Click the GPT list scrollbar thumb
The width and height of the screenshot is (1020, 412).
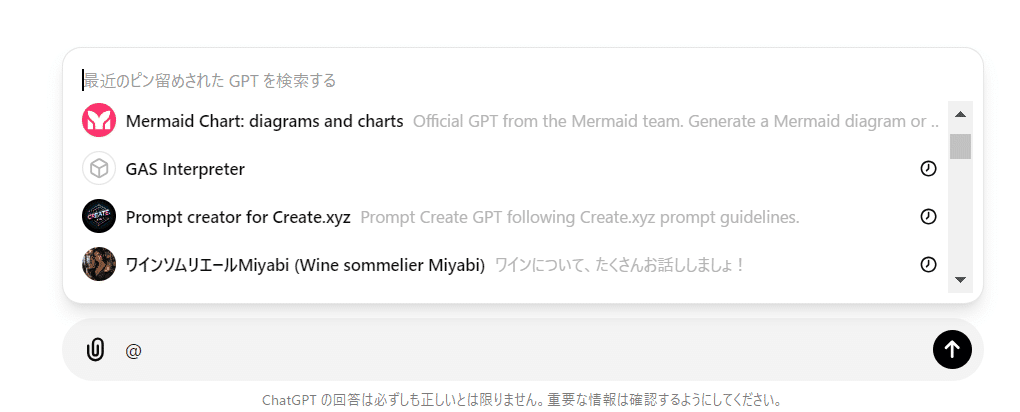pyautogui.click(x=960, y=146)
